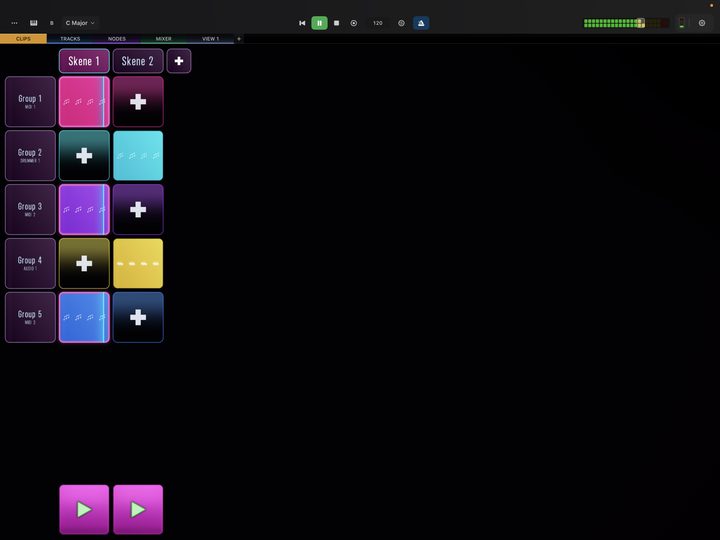
Task: Launch Skene 1 with its play button
Action: coord(84,509)
